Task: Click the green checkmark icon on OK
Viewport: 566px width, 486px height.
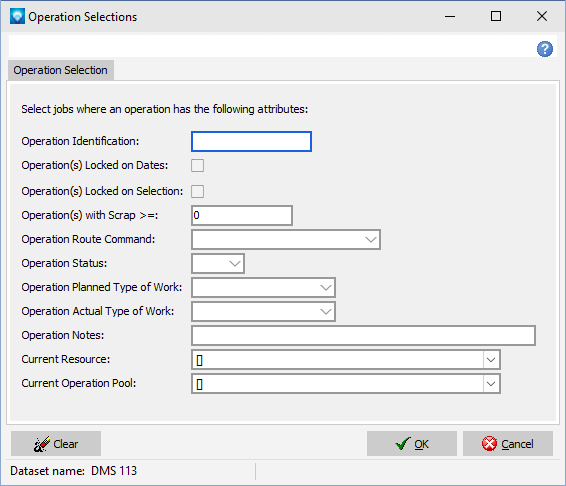Action: [x=402, y=444]
